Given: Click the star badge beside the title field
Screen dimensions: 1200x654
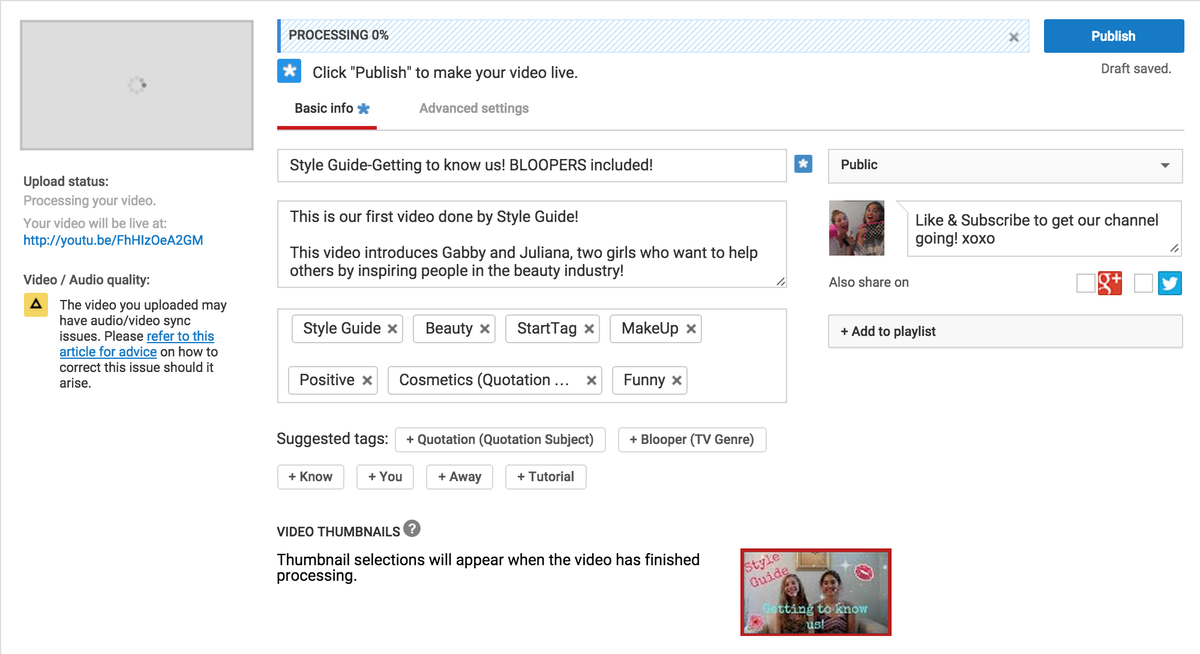Looking at the screenshot, I should coord(803,164).
